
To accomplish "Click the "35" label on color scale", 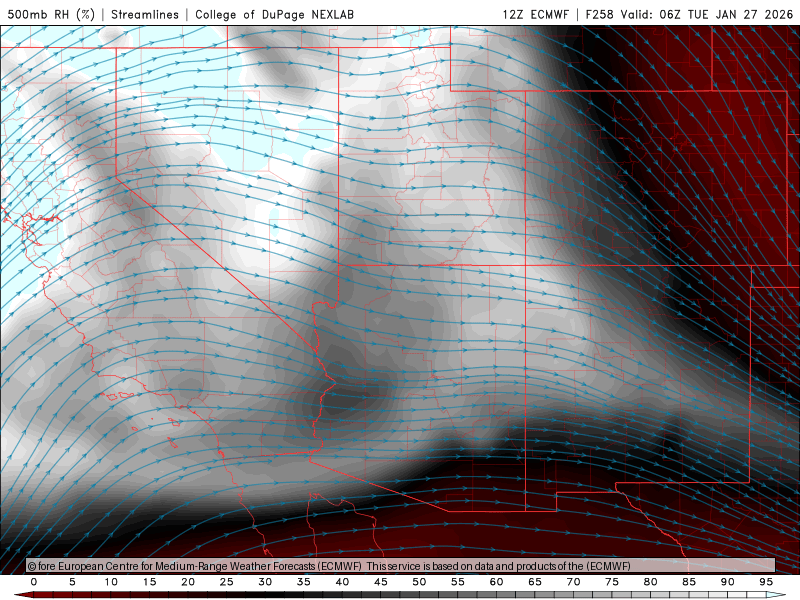I will [304, 582].
